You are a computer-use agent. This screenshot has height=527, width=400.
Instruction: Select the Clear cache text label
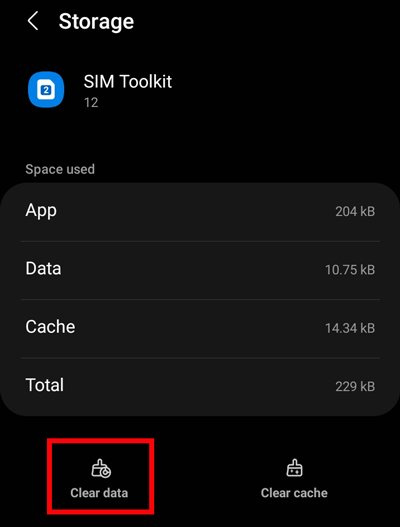click(294, 493)
